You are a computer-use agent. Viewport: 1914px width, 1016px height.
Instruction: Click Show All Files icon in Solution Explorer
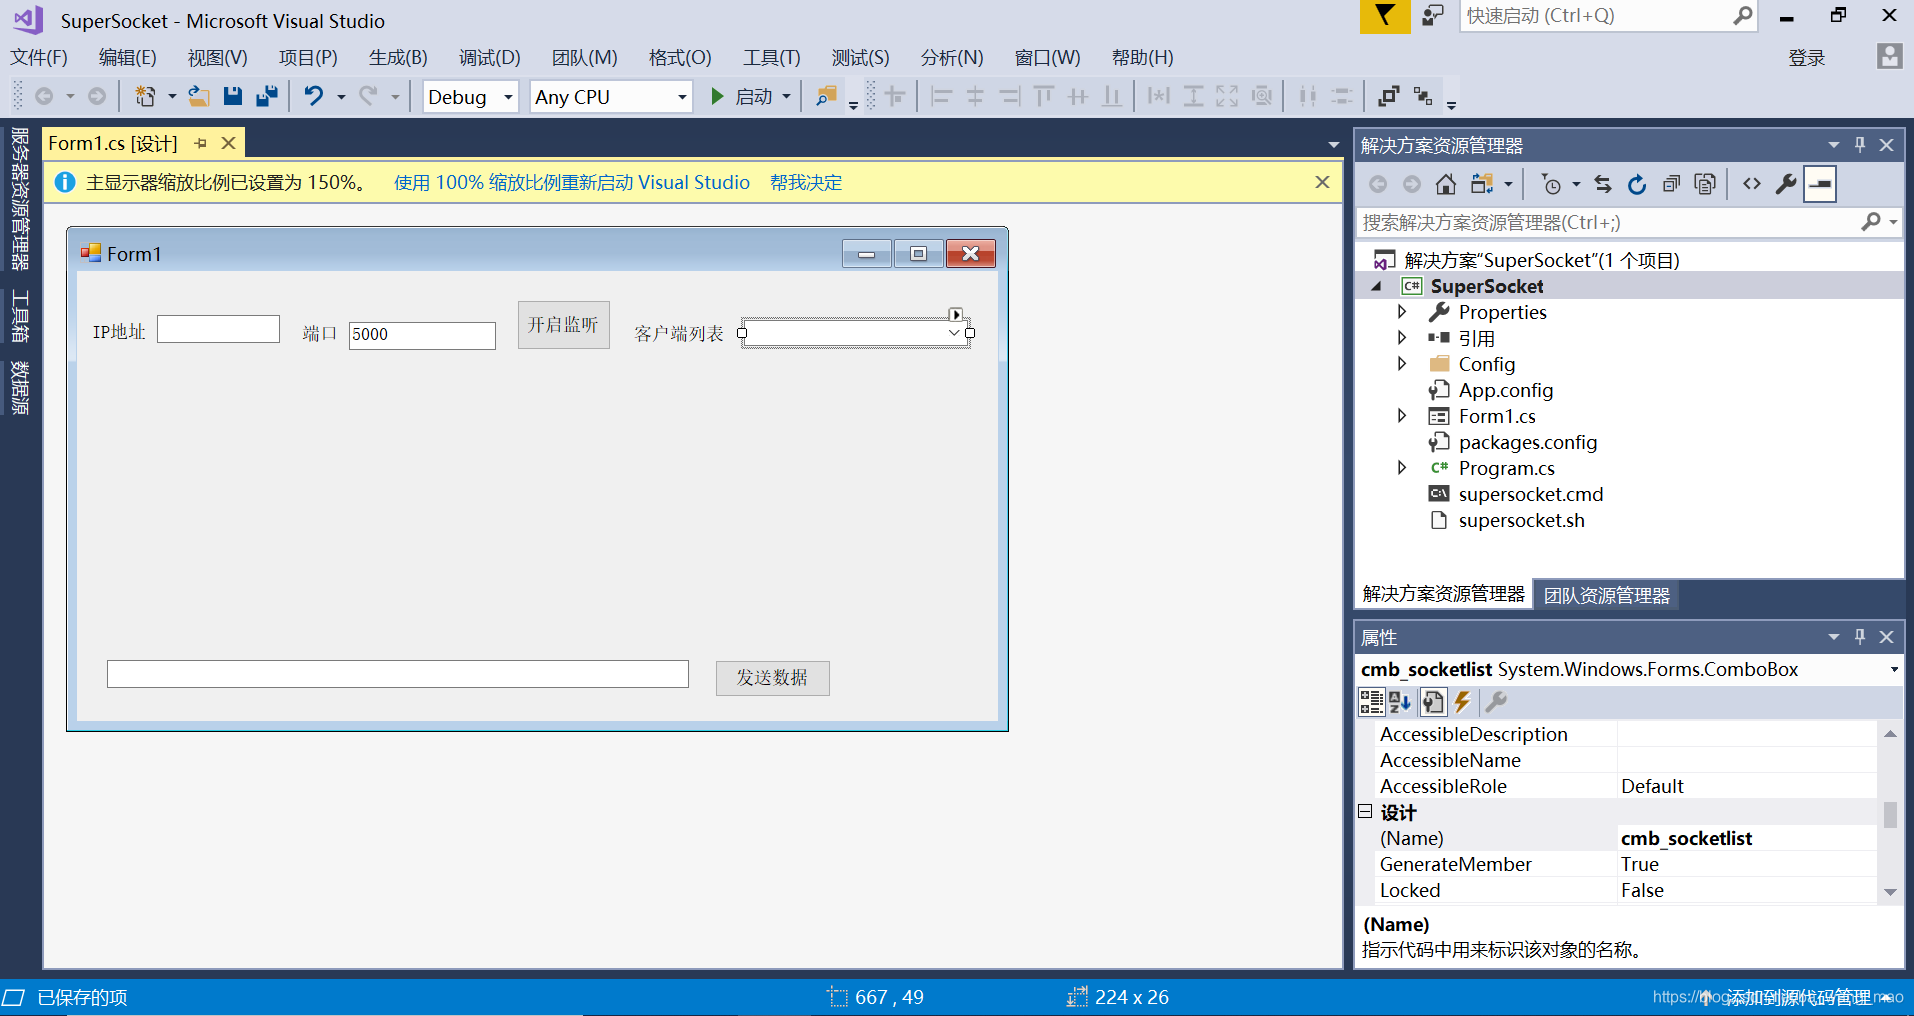[x=1705, y=184]
